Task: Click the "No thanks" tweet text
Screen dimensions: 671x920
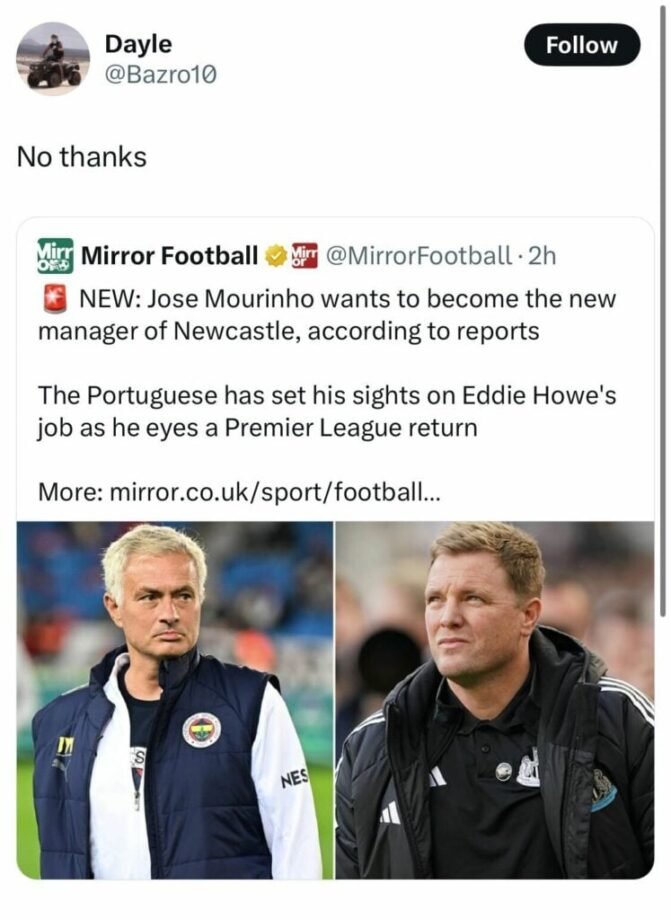Action: [82, 157]
